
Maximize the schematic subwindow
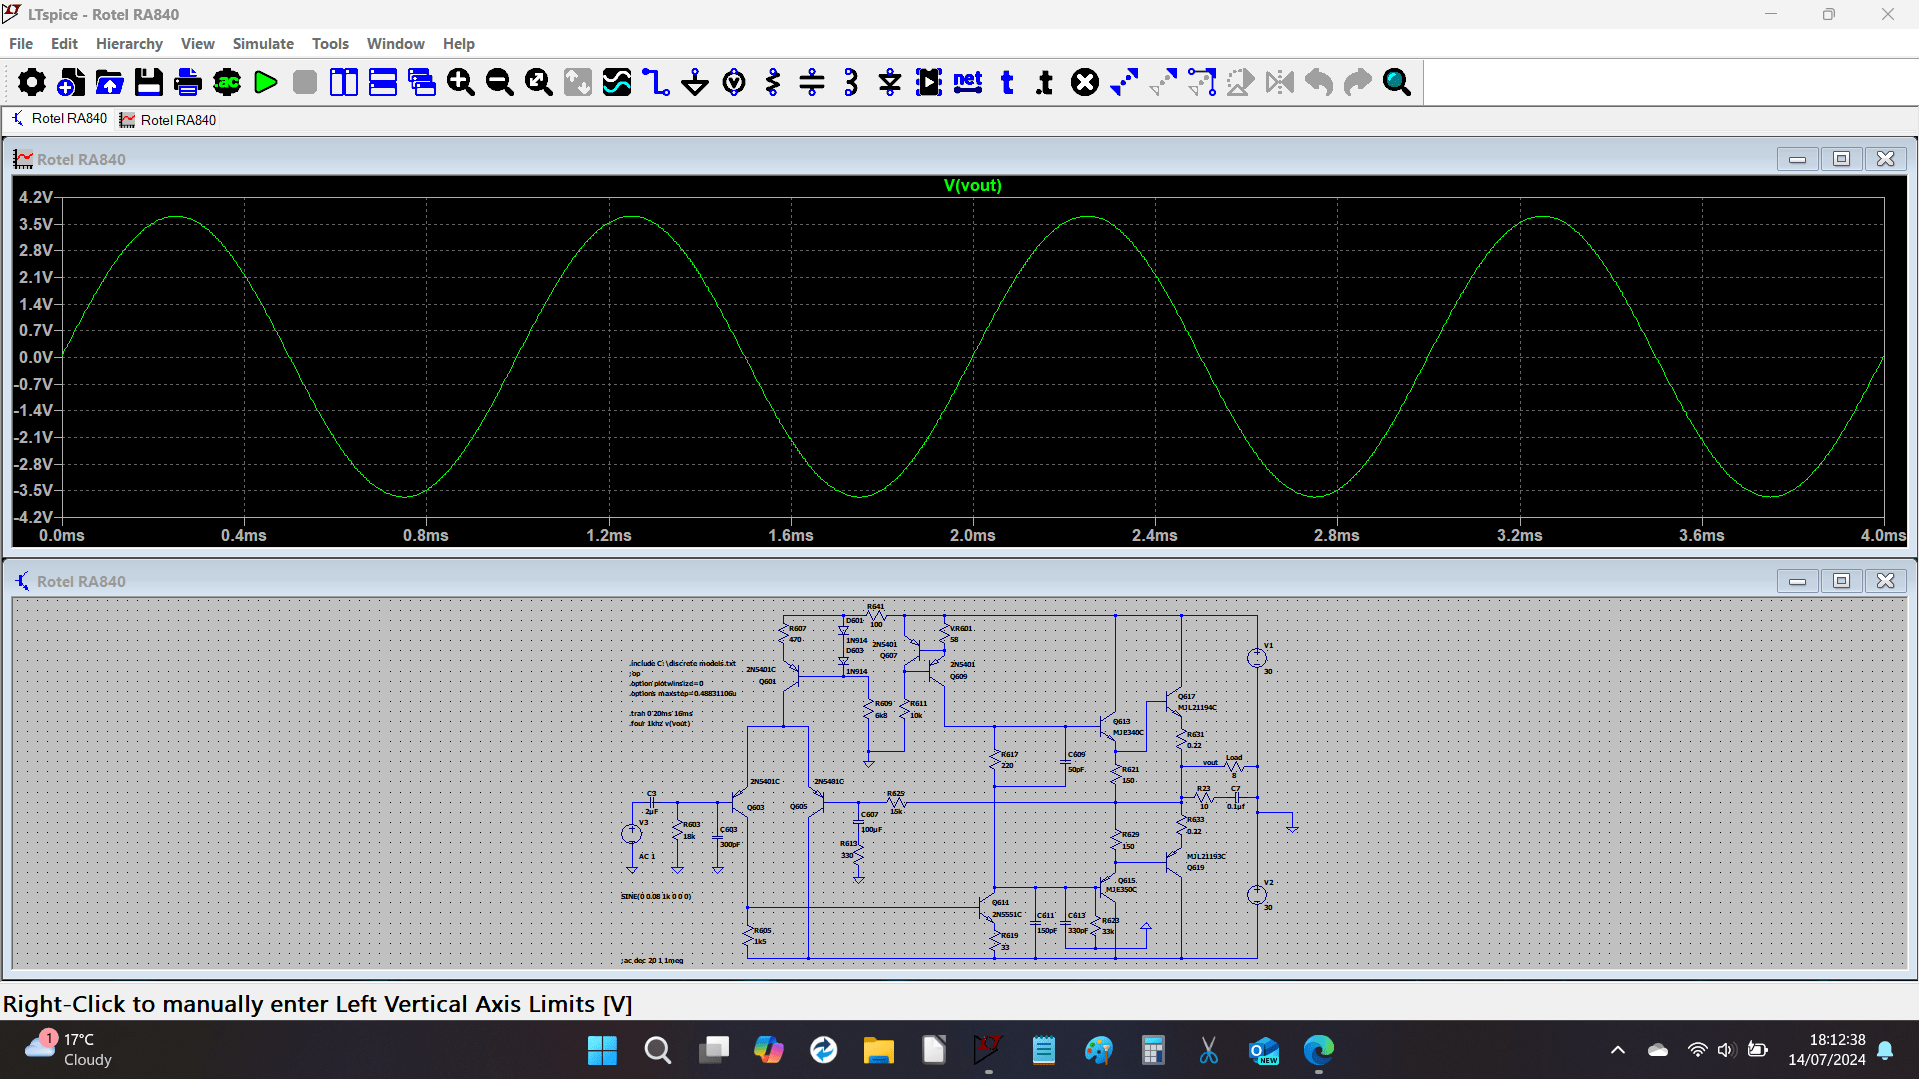tap(1841, 581)
